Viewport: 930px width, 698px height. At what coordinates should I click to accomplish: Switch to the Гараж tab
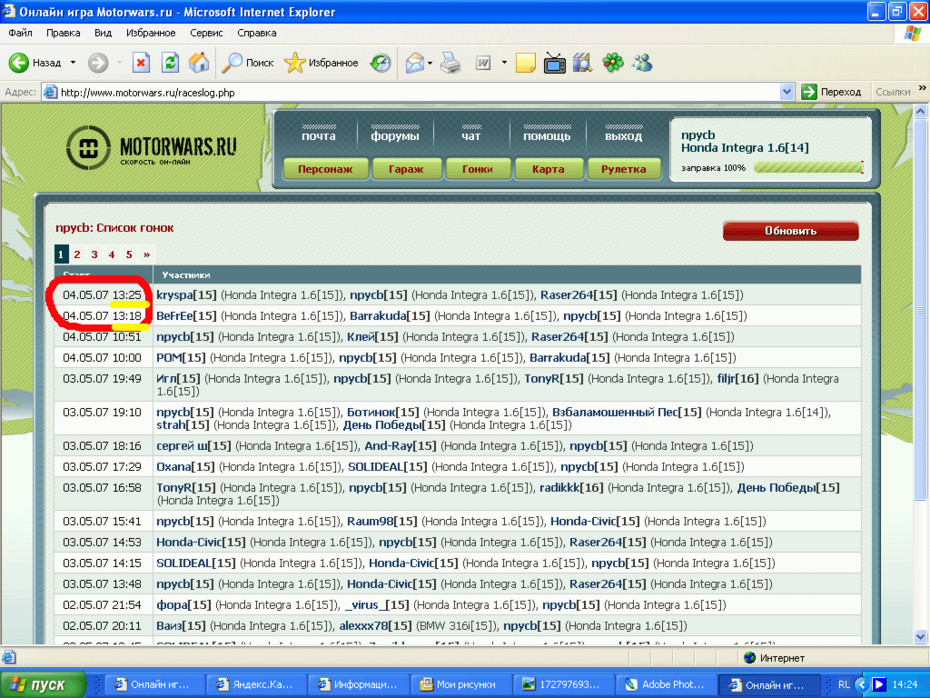(x=406, y=169)
